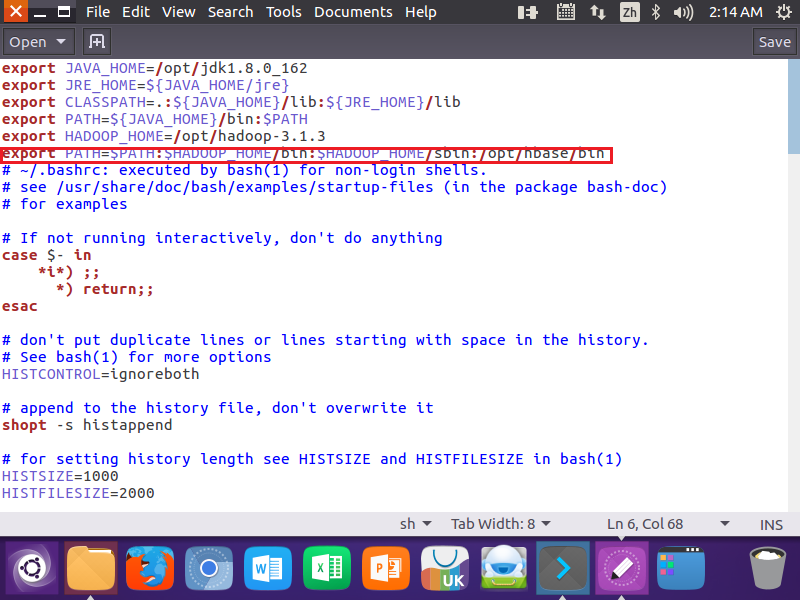Open the Files manager from the dock
This screenshot has height=600, width=800.
click(x=91, y=568)
